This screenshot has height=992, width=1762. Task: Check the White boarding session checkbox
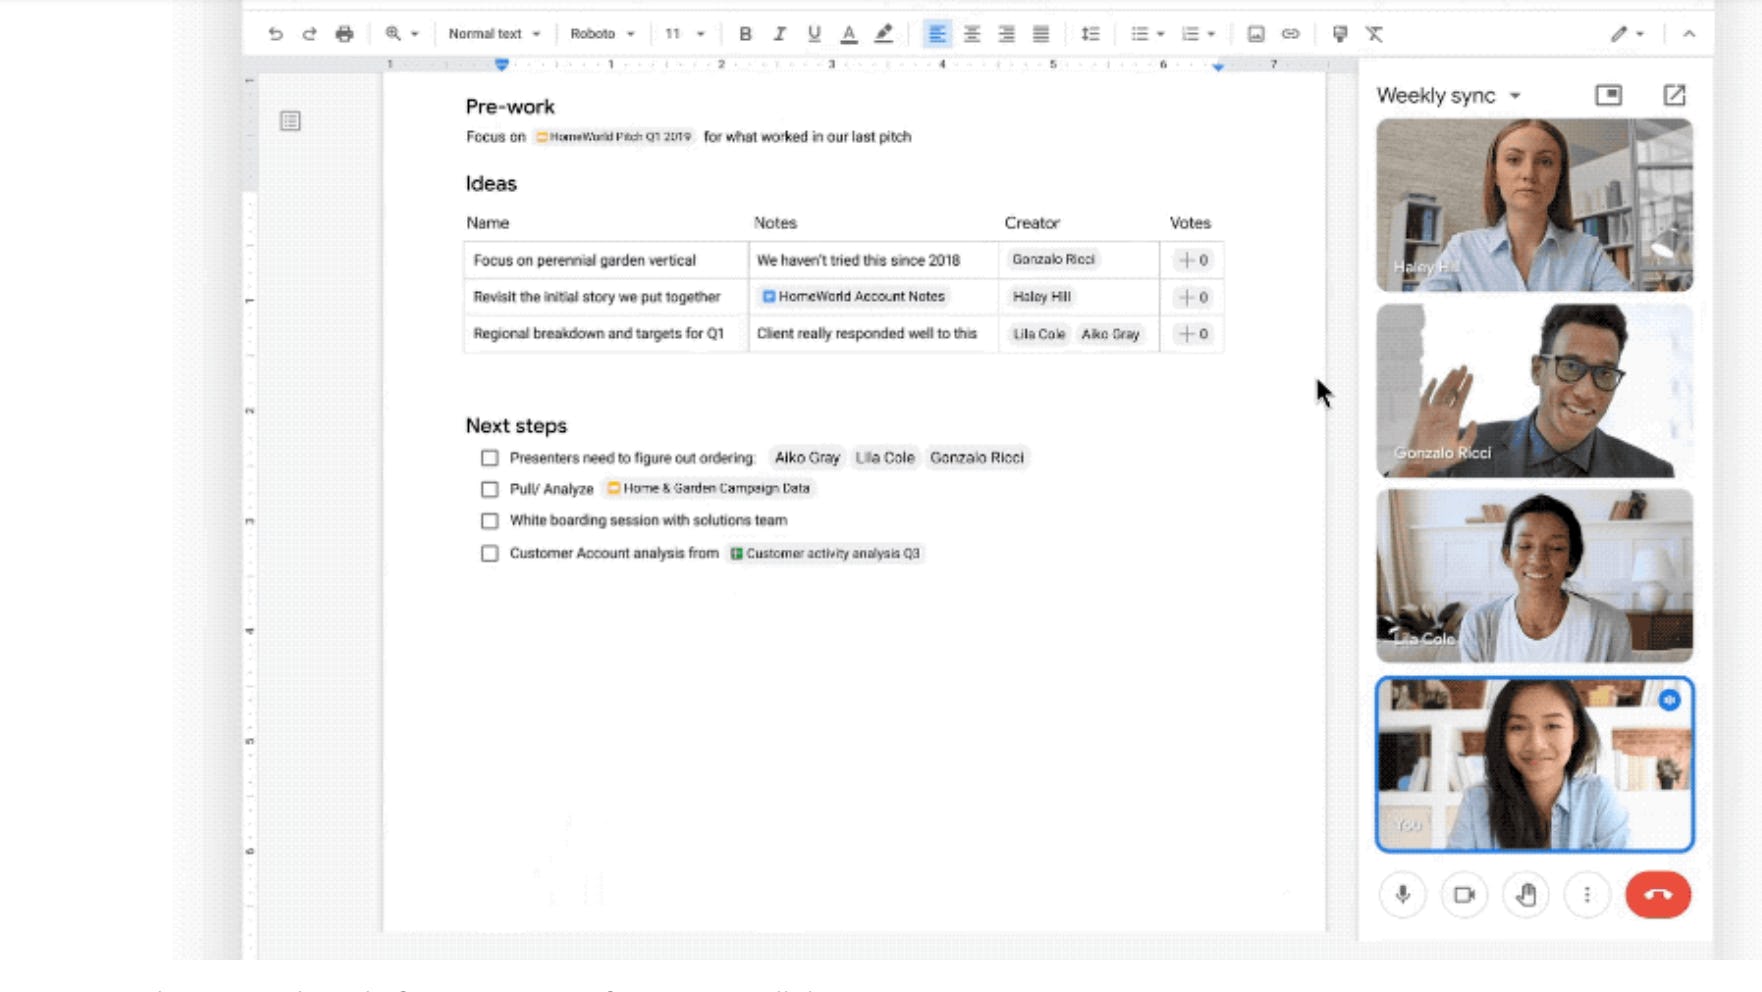click(489, 520)
